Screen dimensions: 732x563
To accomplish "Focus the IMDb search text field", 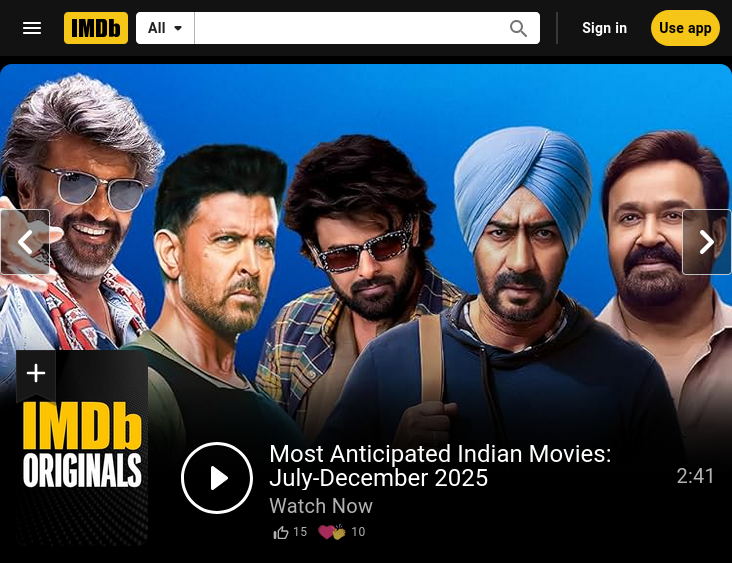I will (350, 28).
